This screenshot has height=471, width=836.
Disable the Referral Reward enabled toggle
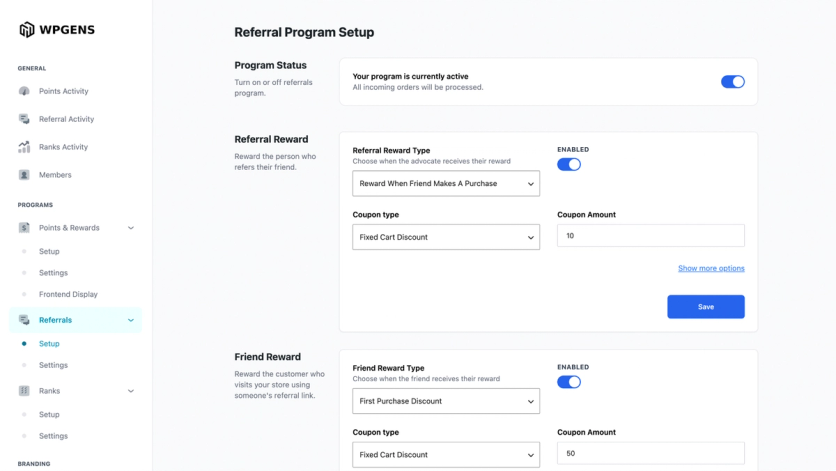569,164
